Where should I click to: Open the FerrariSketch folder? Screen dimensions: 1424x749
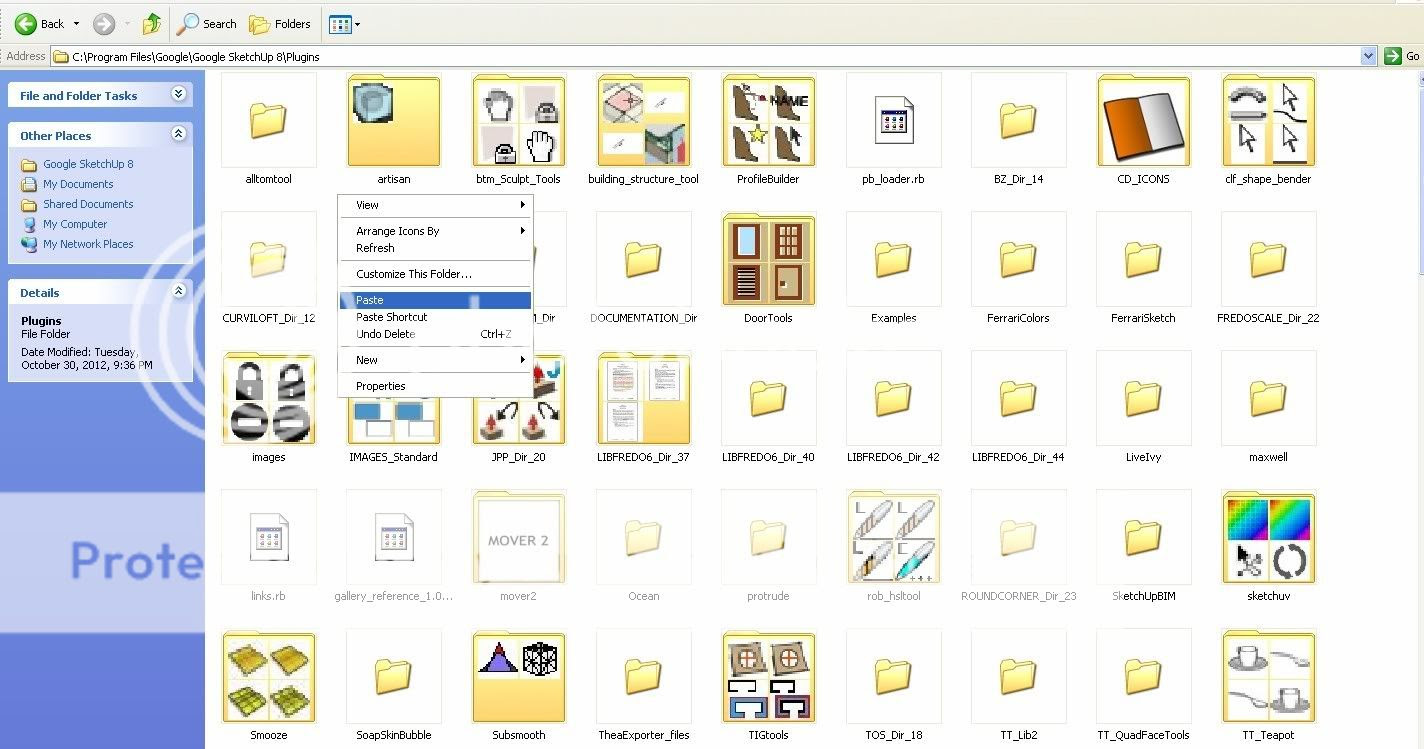tap(1143, 259)
